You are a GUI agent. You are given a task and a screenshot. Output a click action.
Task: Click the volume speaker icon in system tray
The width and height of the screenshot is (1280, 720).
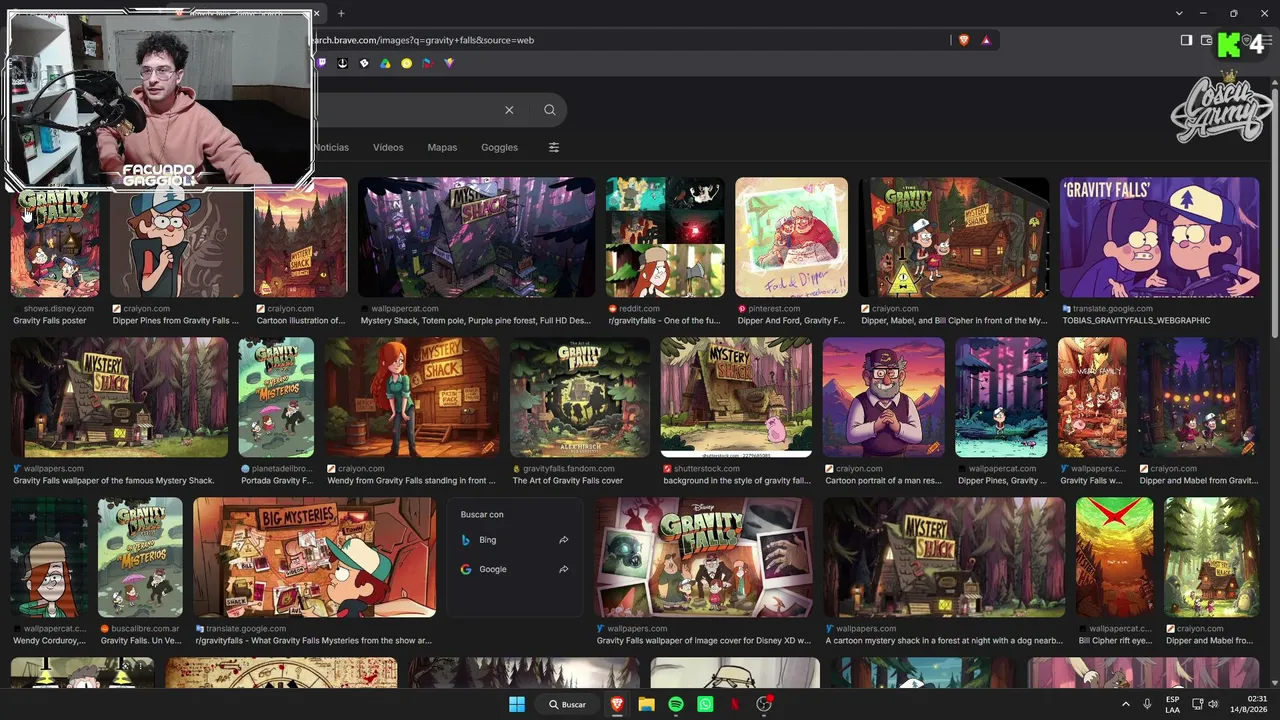point(1215,704)
